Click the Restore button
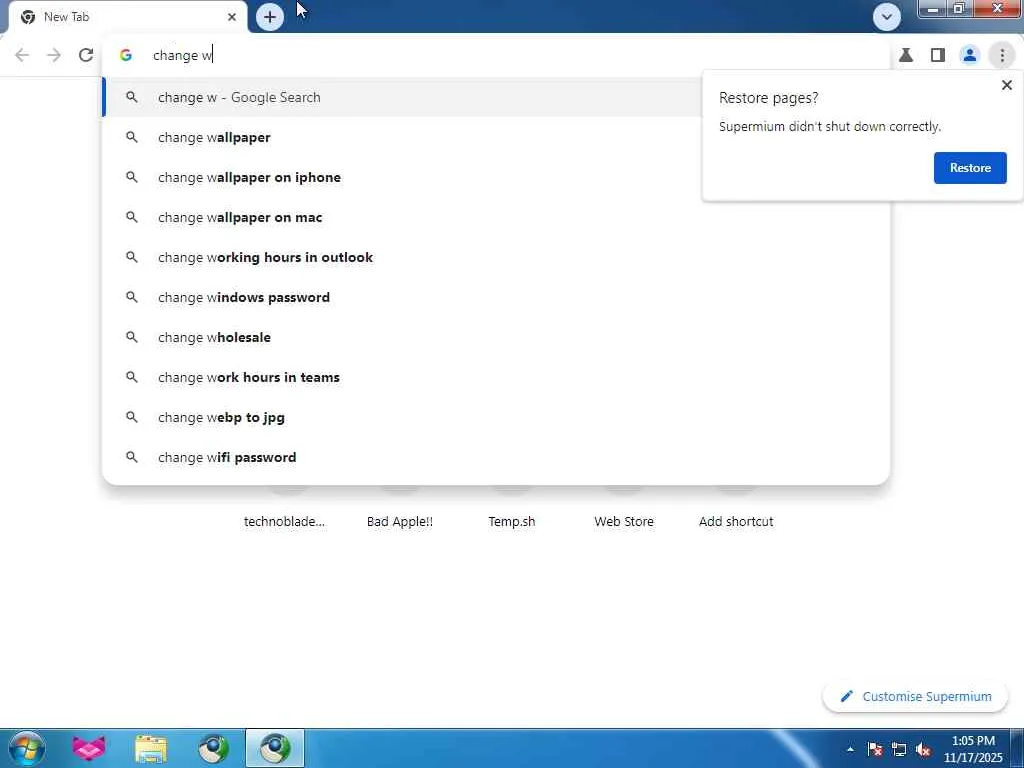This screenshot has width=1024, height=768. point(970,168)
